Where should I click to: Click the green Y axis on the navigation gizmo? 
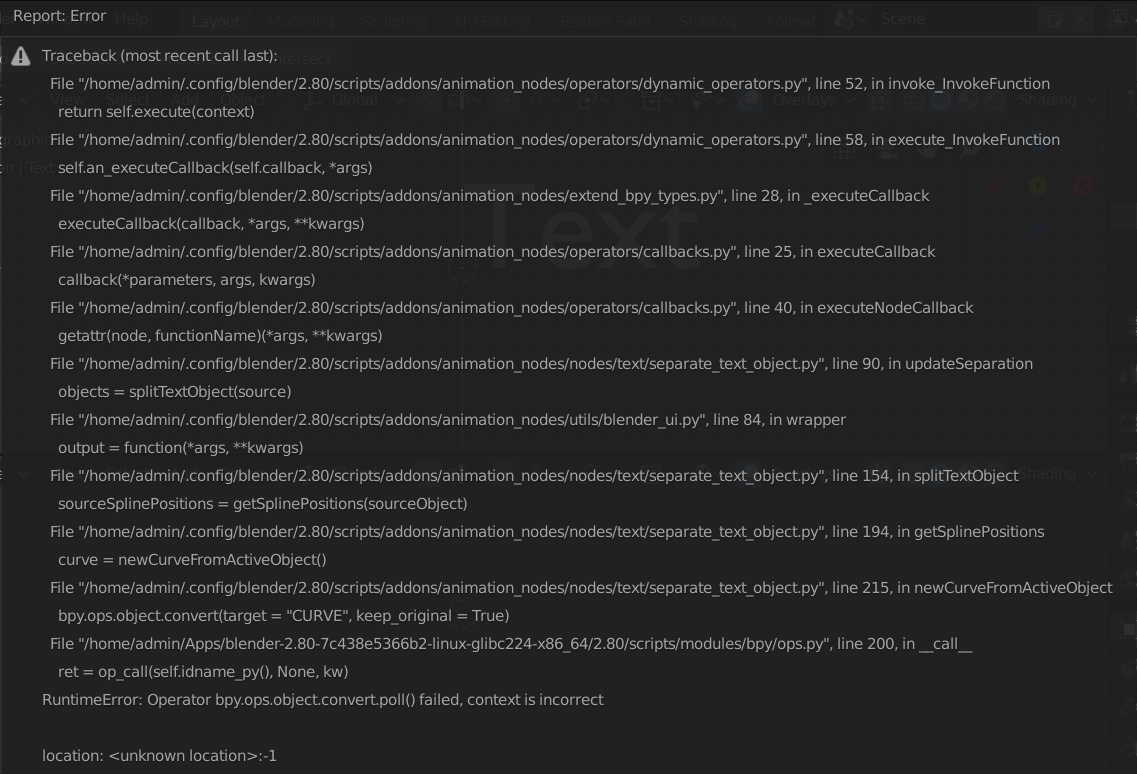click(x=1038, y=184)
